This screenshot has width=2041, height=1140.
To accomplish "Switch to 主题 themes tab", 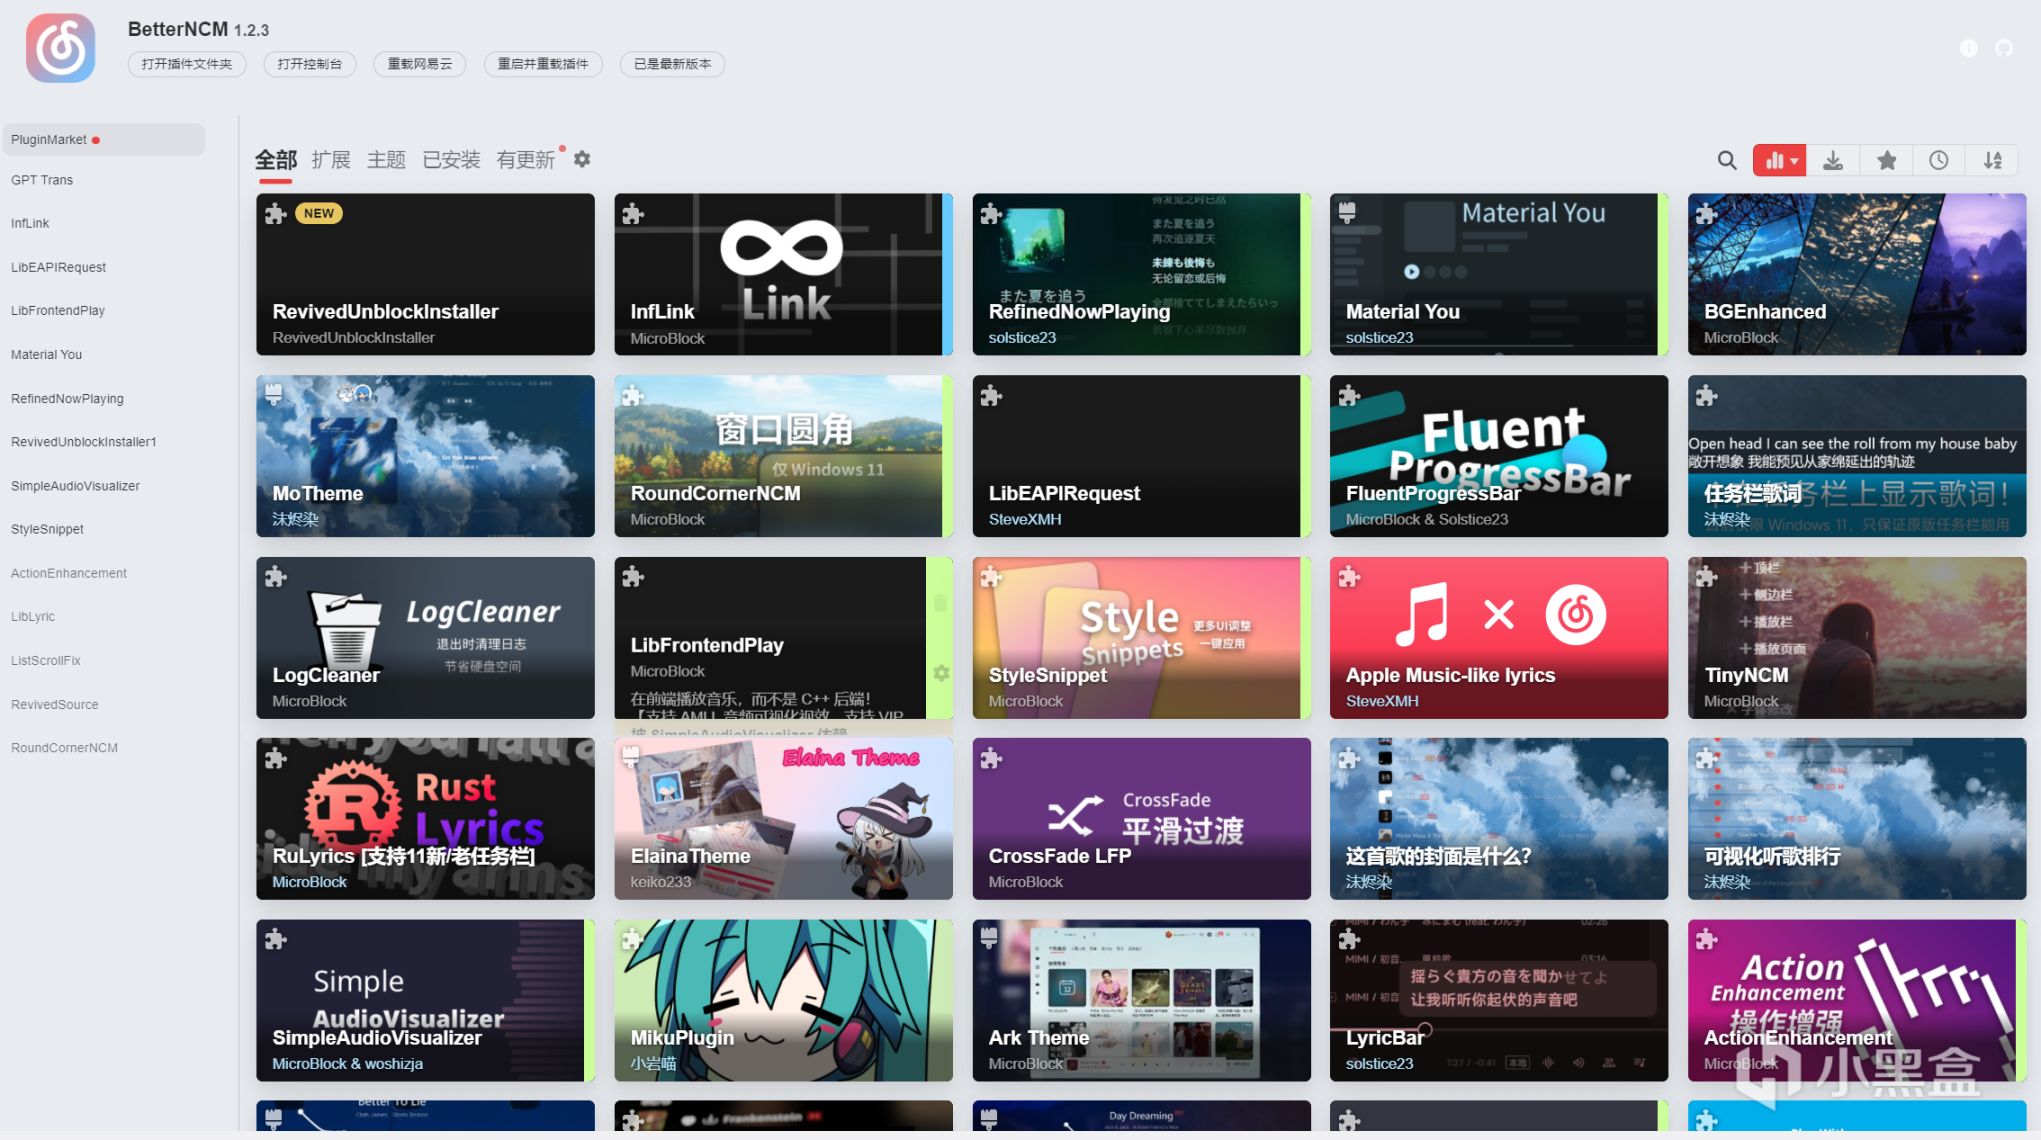I will coord(386,160).
